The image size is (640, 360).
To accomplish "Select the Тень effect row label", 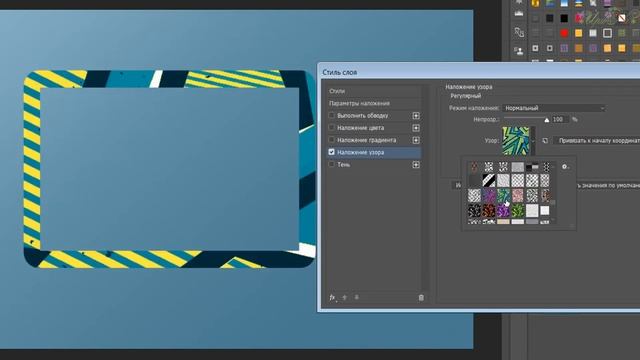I will click(x=344, y=164).
